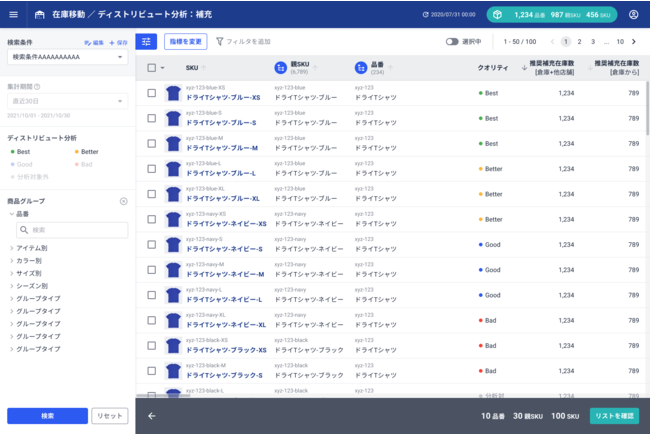
Task: Open the 検索条件 dropdown
Action: click(67, 57)
